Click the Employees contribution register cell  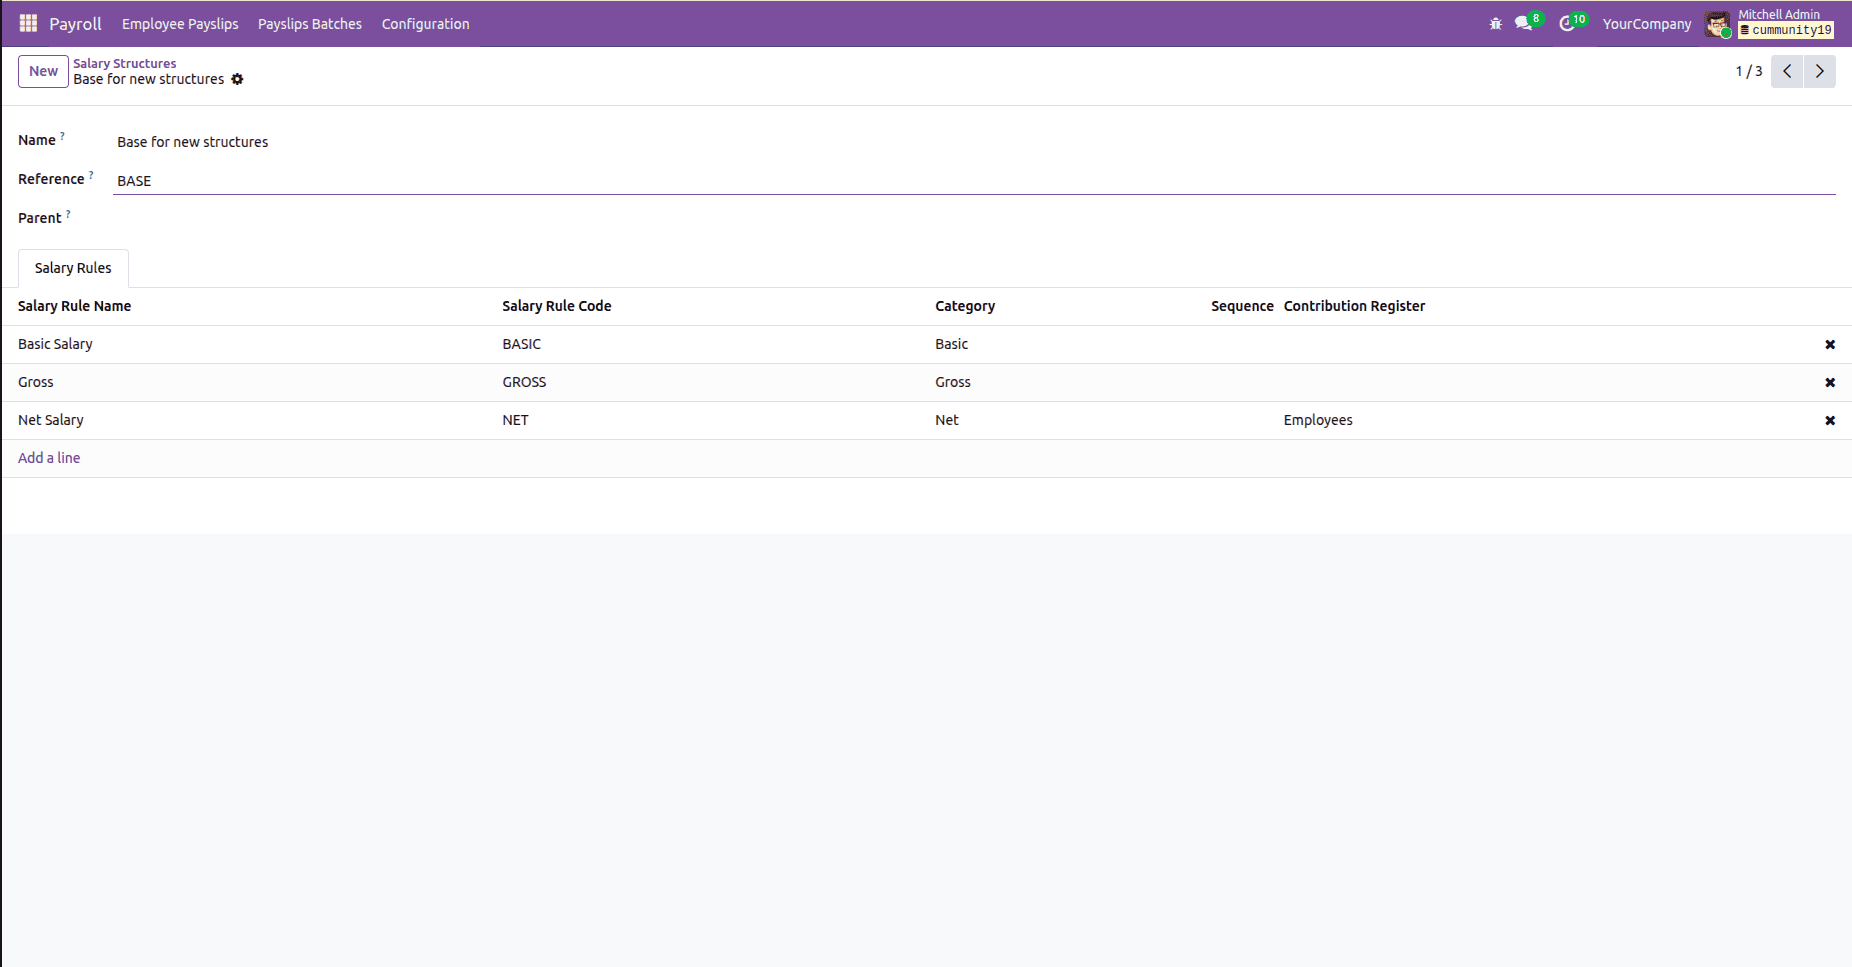tap(1318, 420)
